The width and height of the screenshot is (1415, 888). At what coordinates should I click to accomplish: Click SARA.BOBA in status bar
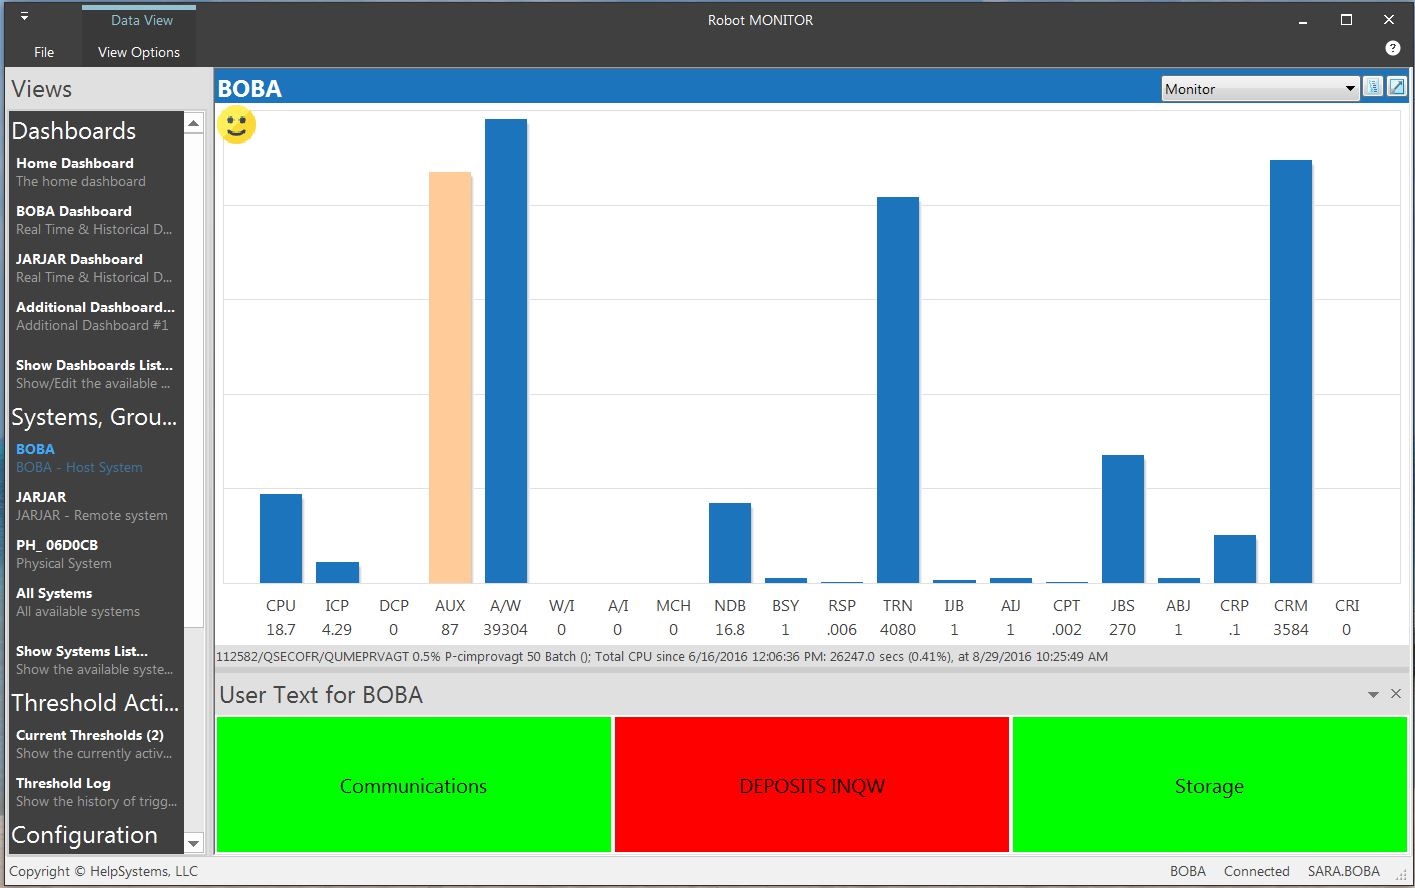tap(1344, 871)
